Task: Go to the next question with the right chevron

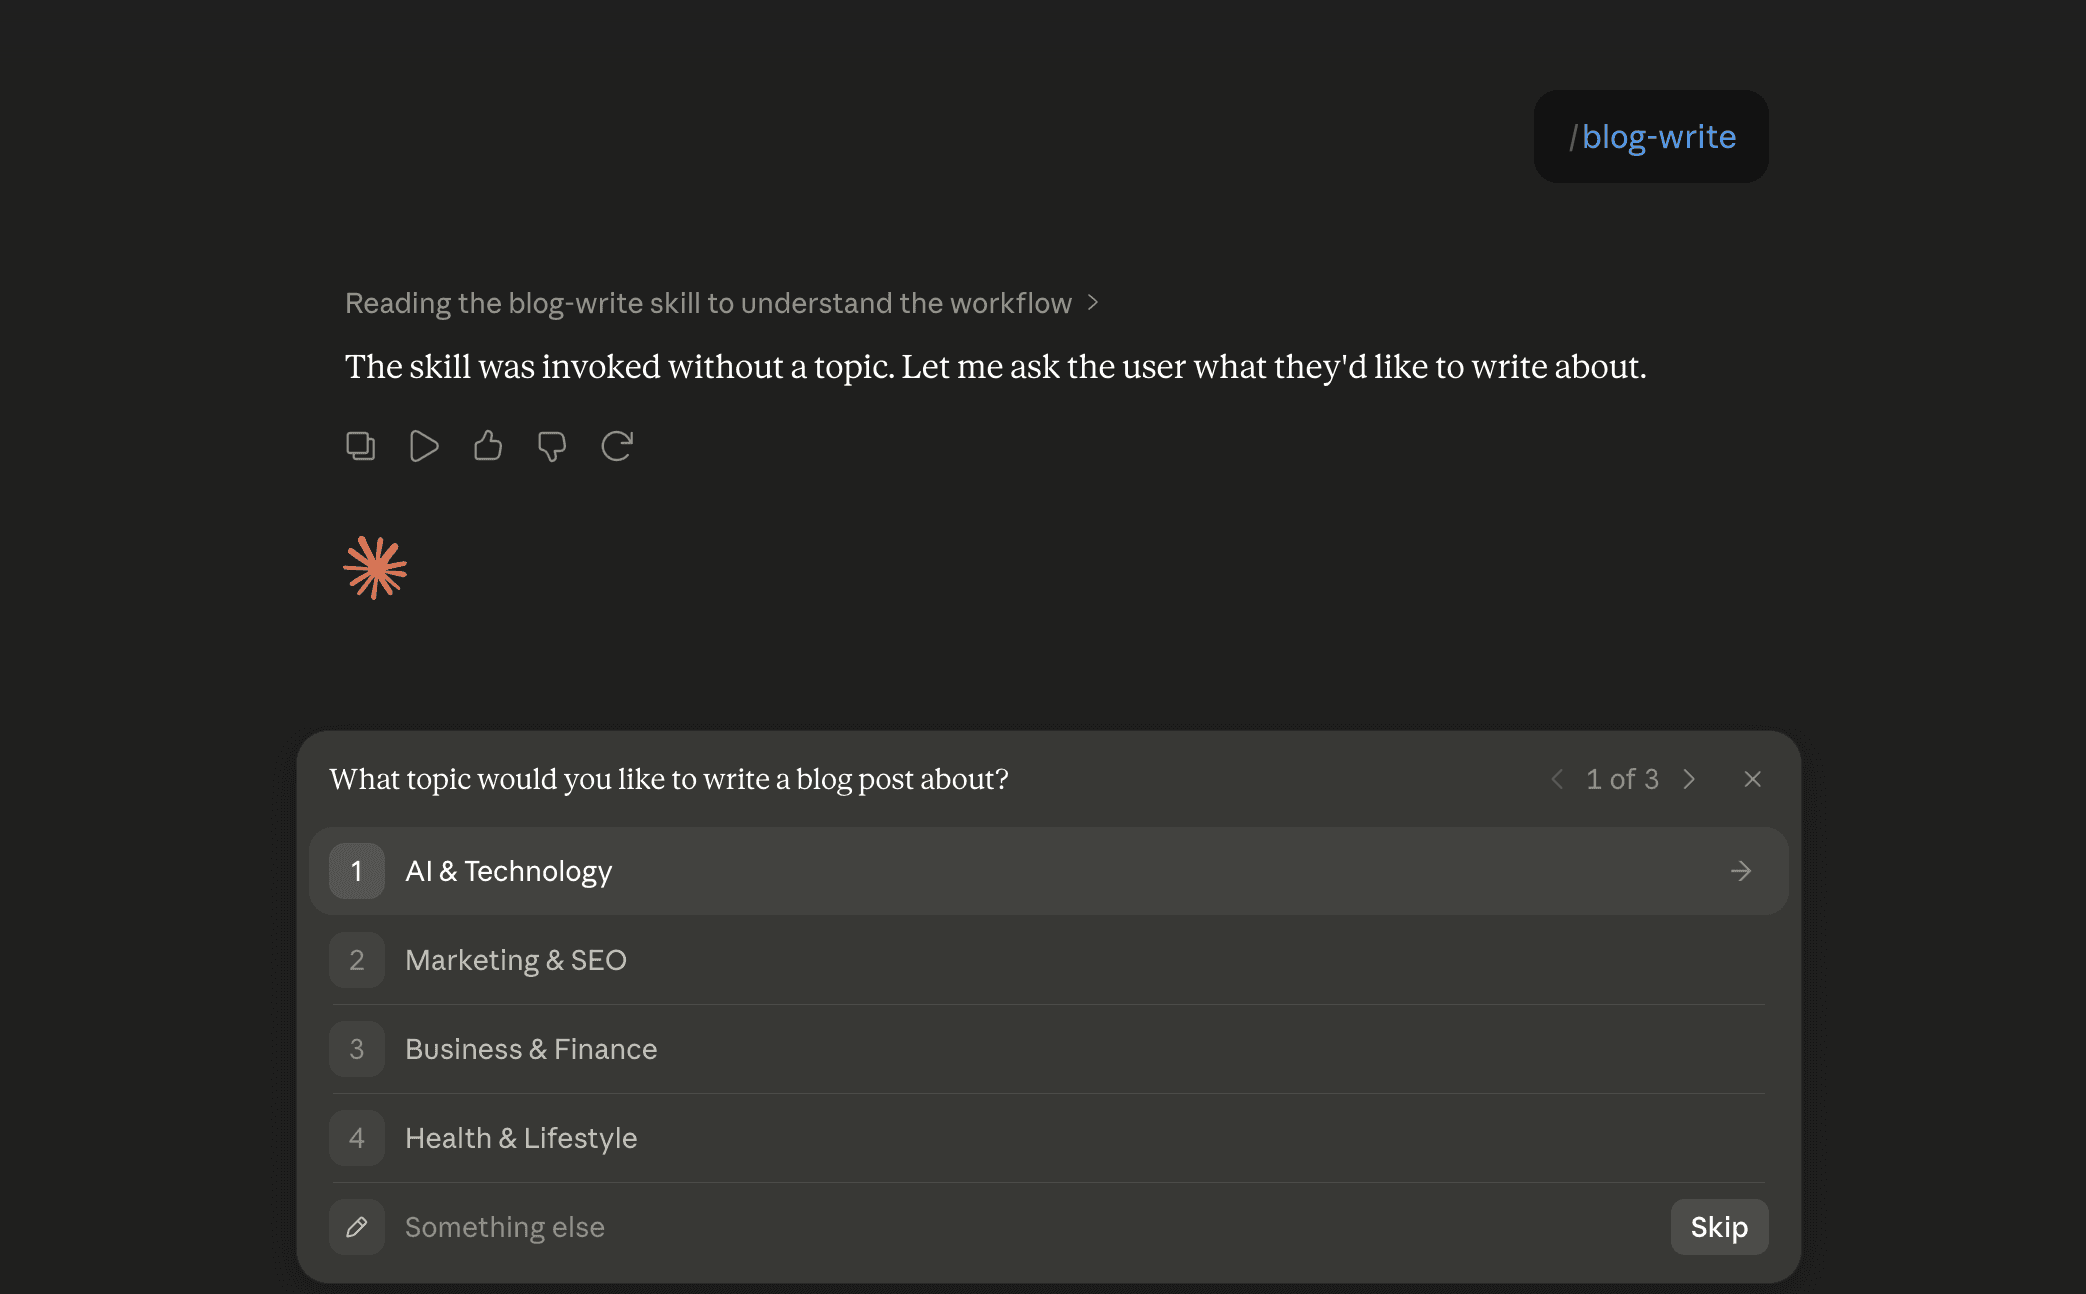Action: coord(1689,779)
